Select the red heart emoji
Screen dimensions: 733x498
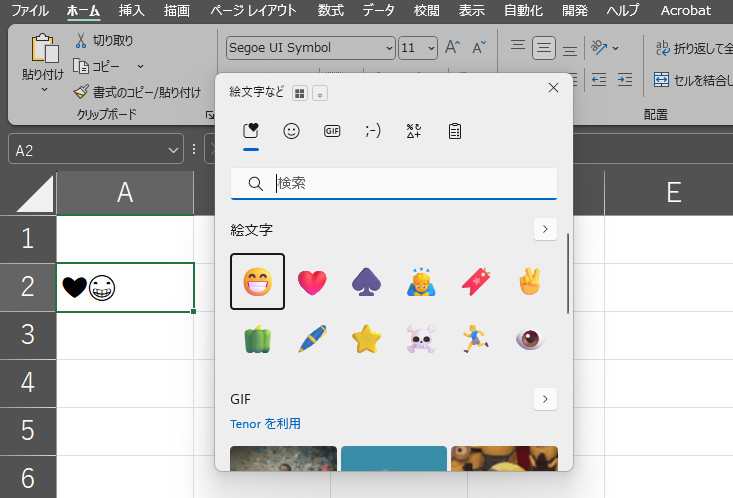pos(312,283)
